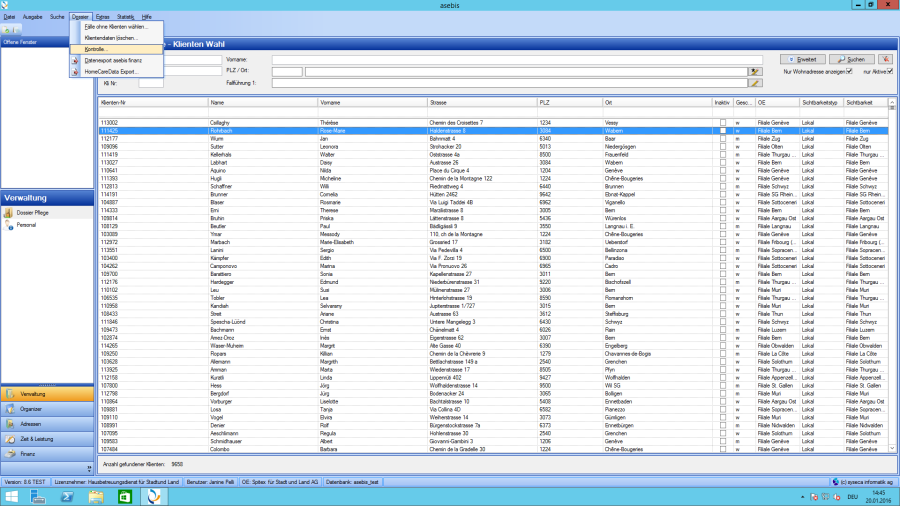900x506 pixels.
Task: Click the Suchen button
Action: click(851, 59)
